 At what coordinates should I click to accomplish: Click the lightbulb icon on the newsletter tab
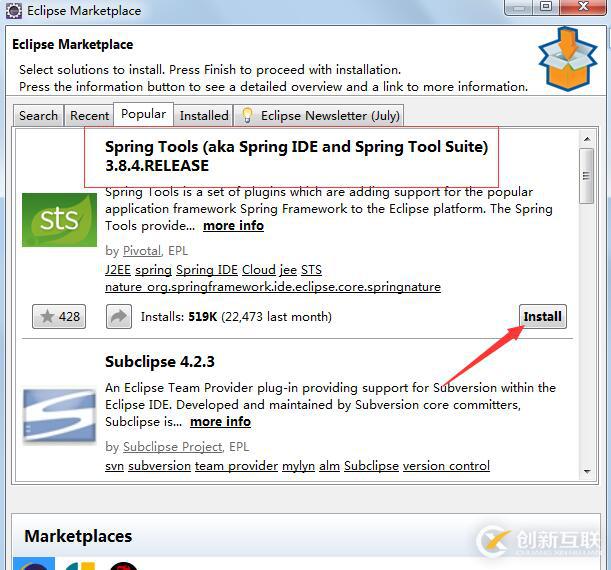[247, 116]
